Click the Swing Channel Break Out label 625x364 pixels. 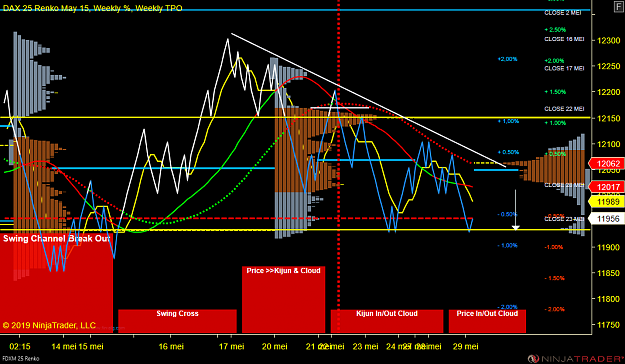click(56, 239)
